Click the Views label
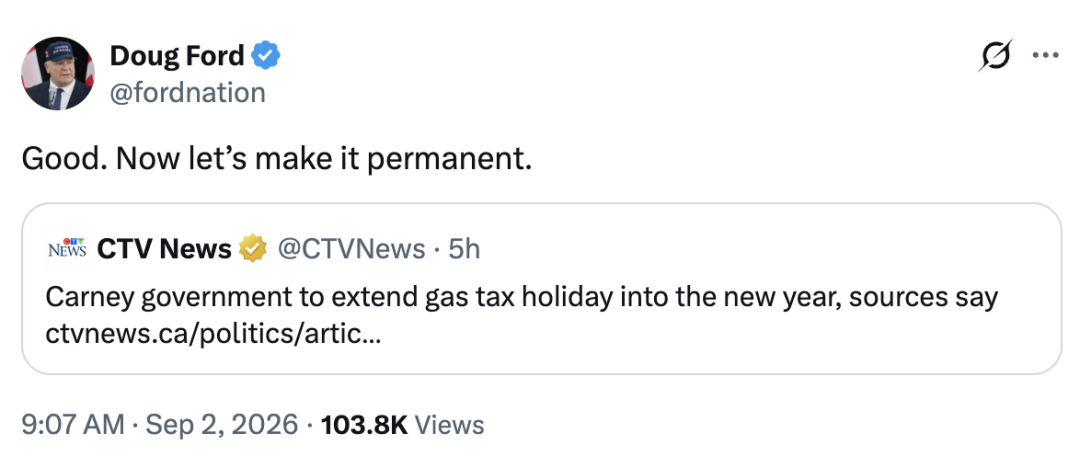Screen dimensions: 1080x456 click(x=450, y=424)
